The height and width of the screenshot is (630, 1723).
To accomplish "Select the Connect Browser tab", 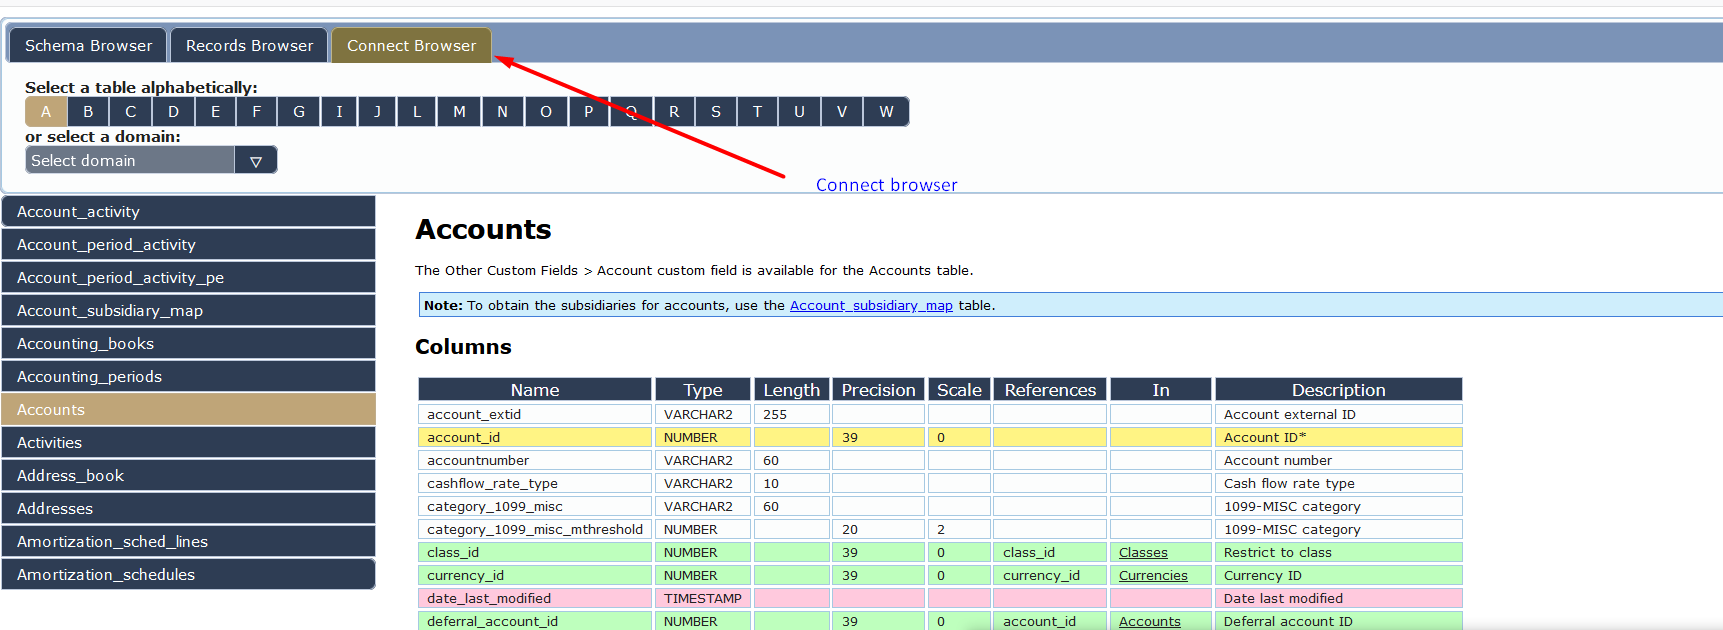I will [411, 45].
